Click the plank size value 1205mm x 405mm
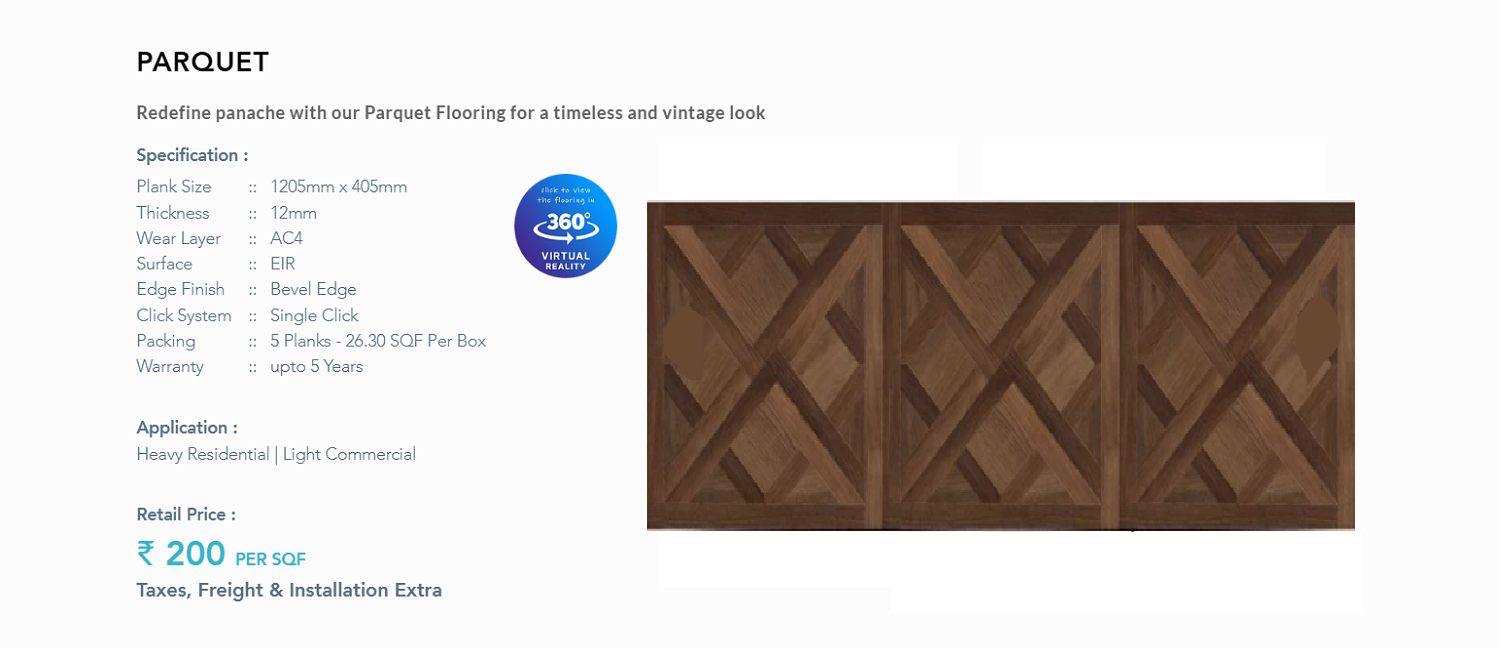The height and width of the screenshot is (648, 1508). coord(338,187)
